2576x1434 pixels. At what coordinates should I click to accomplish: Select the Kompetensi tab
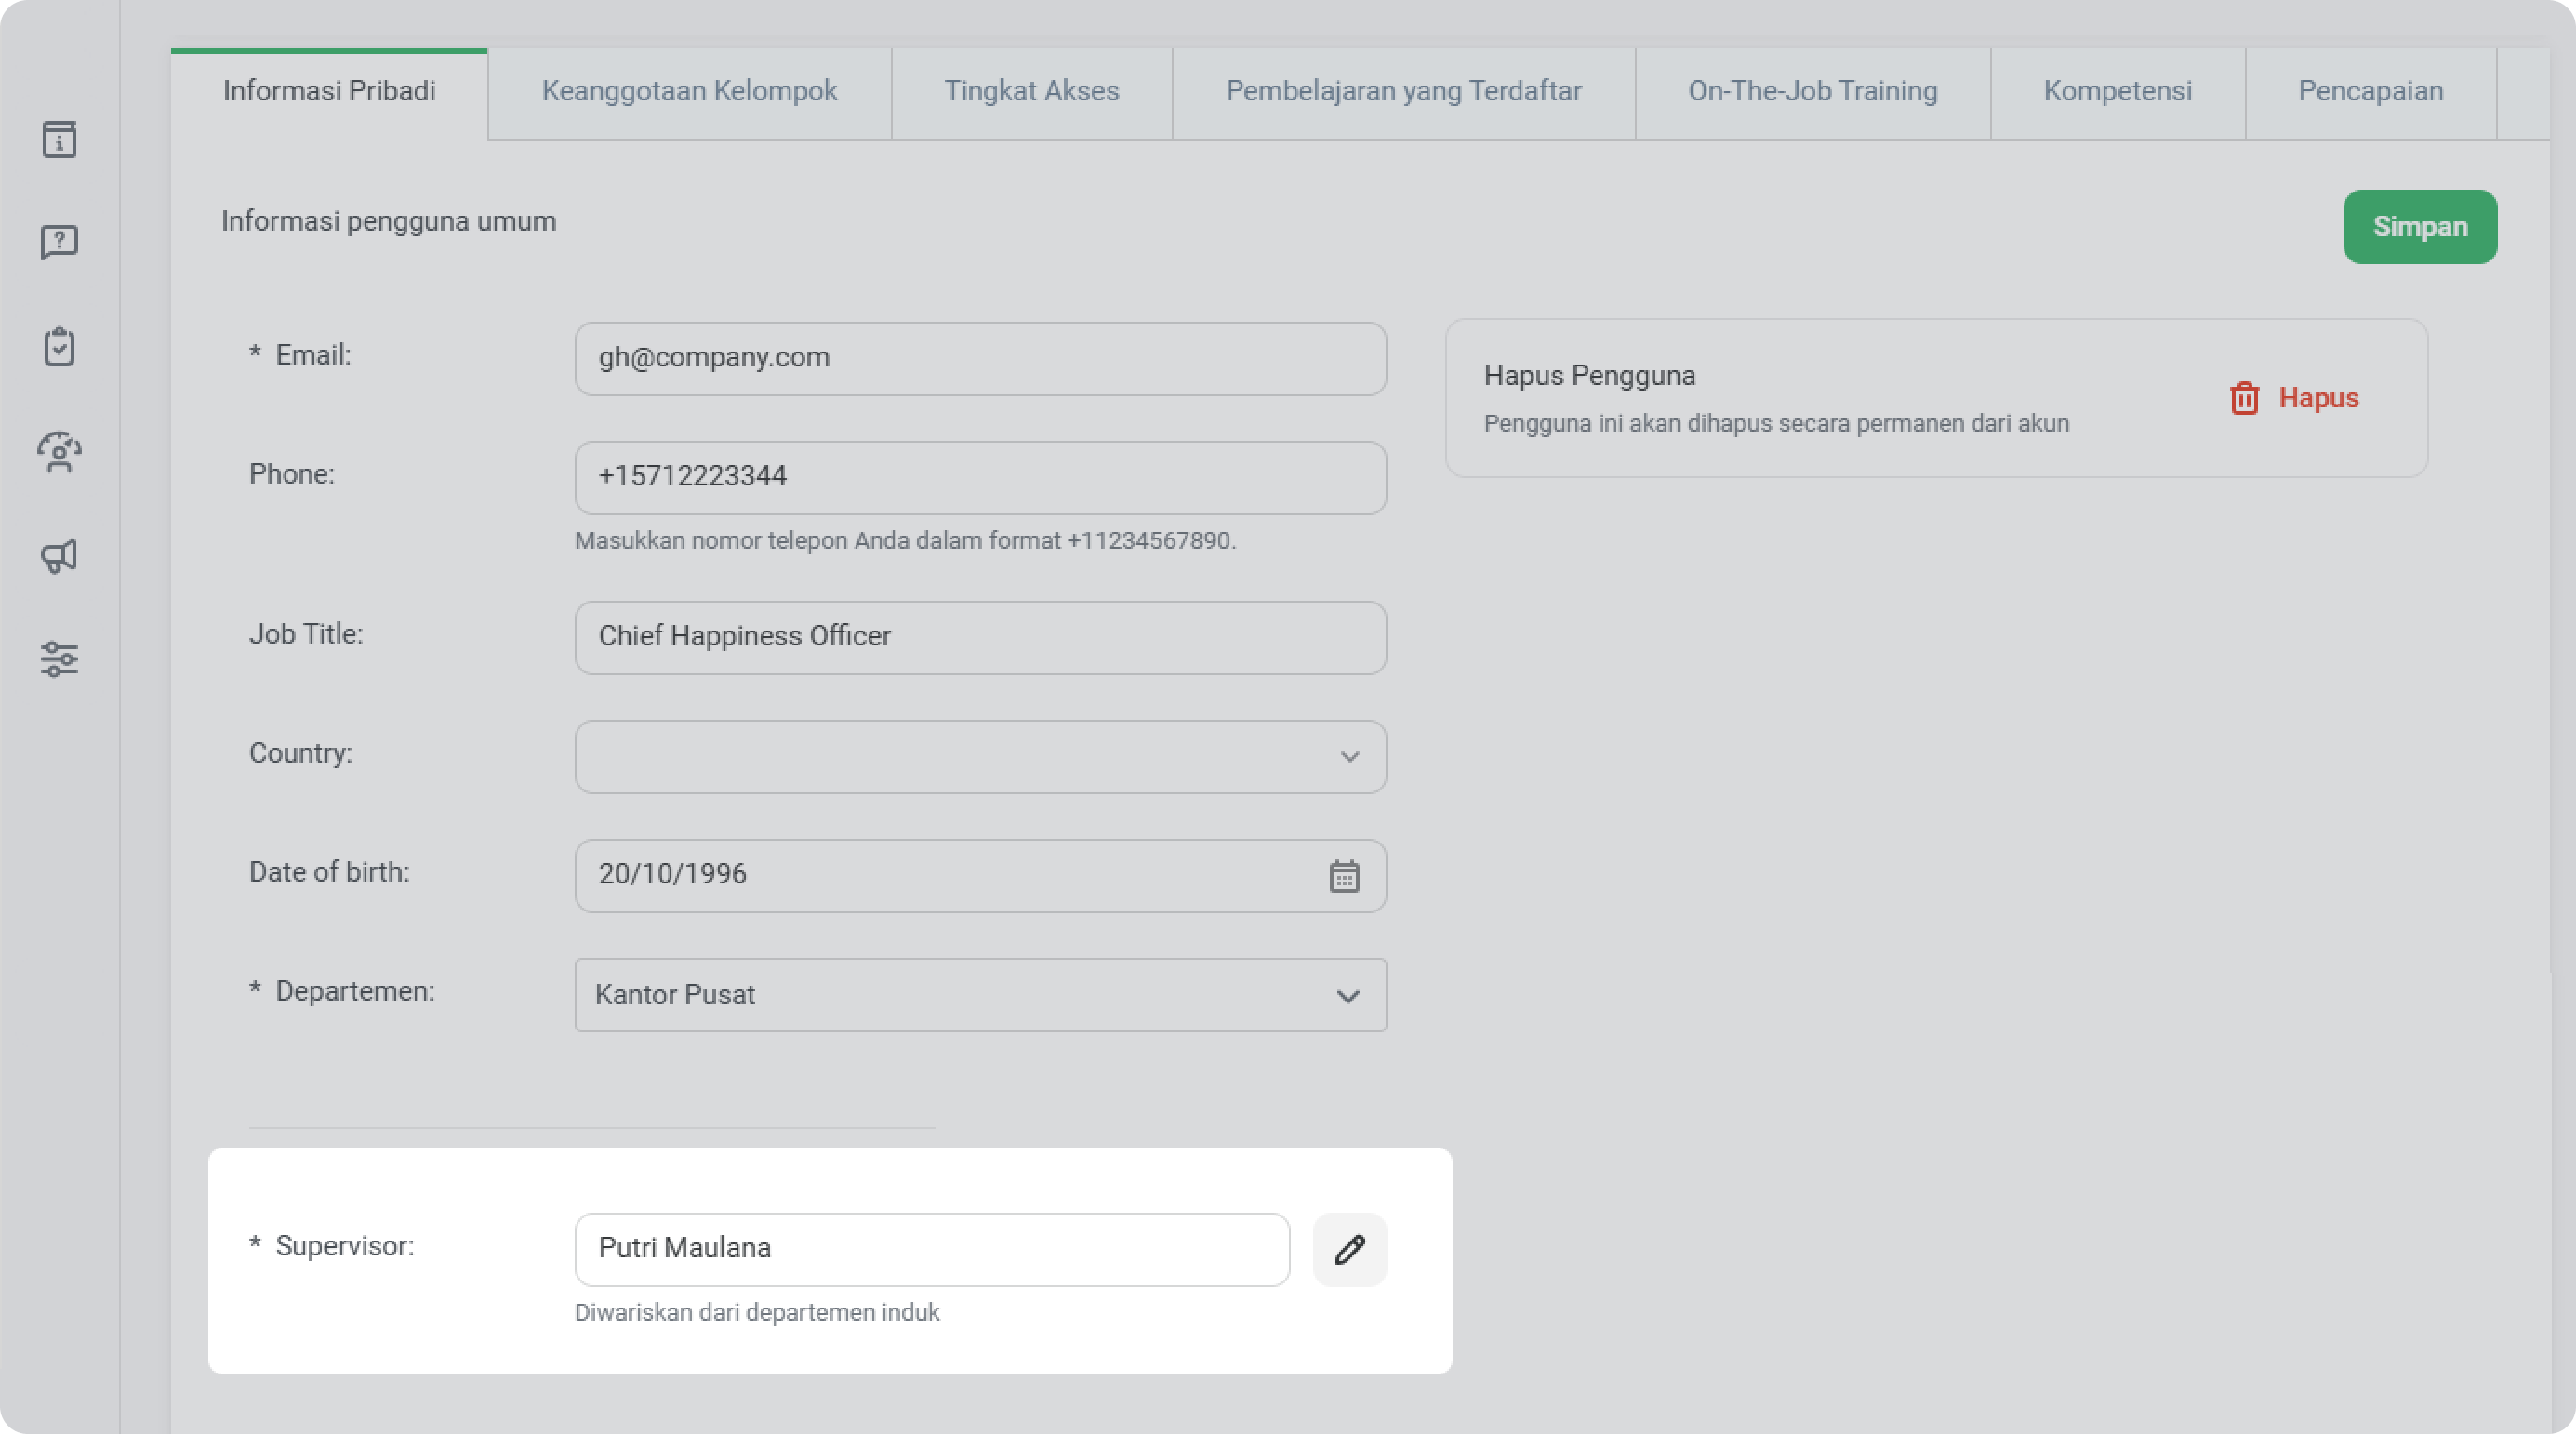coord(2117,92)
